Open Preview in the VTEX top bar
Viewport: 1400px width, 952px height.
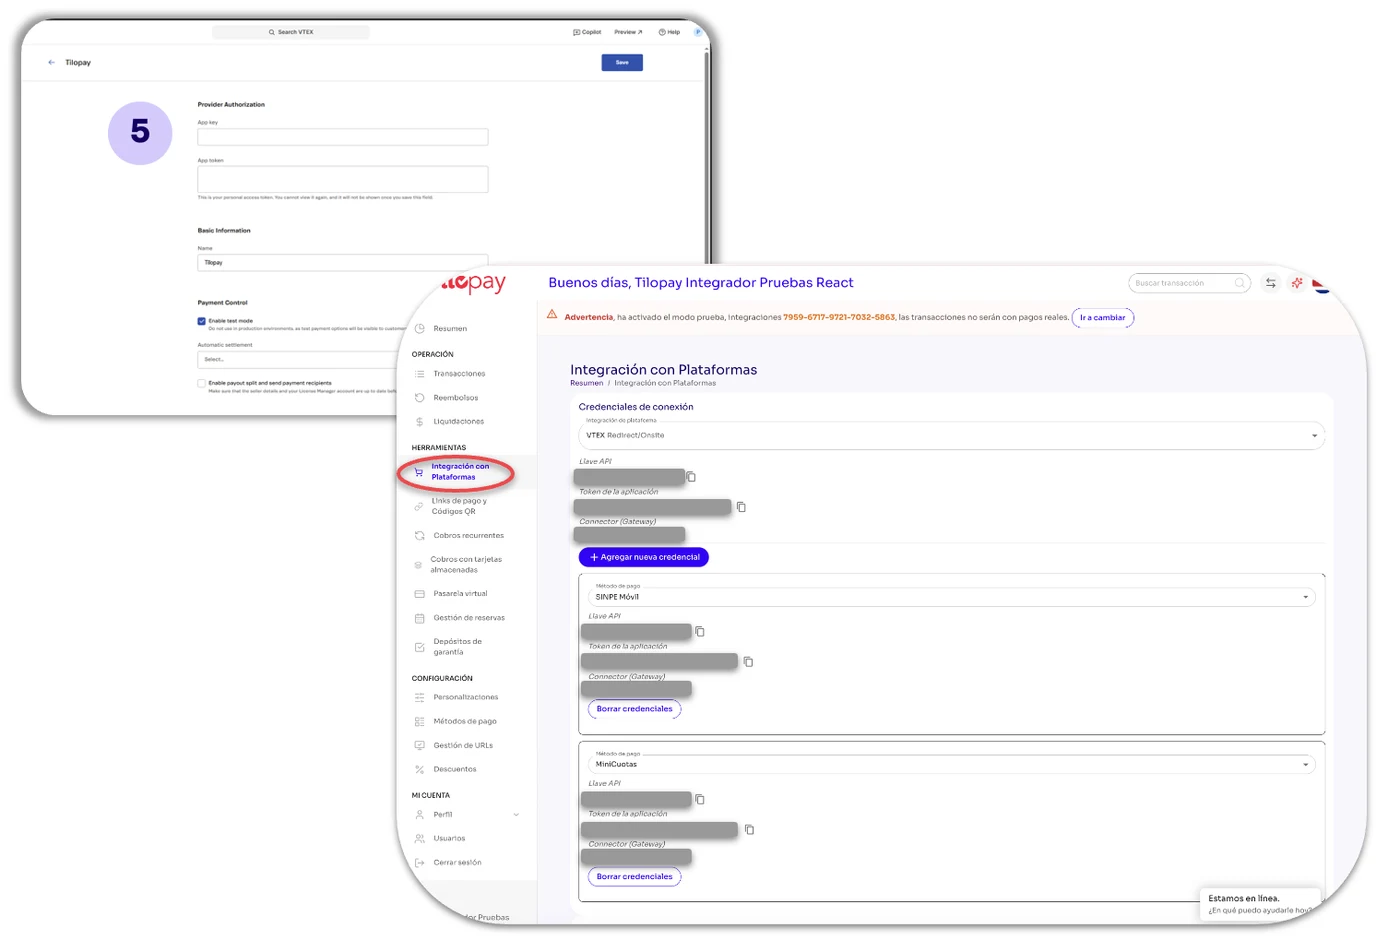[629, 32]
